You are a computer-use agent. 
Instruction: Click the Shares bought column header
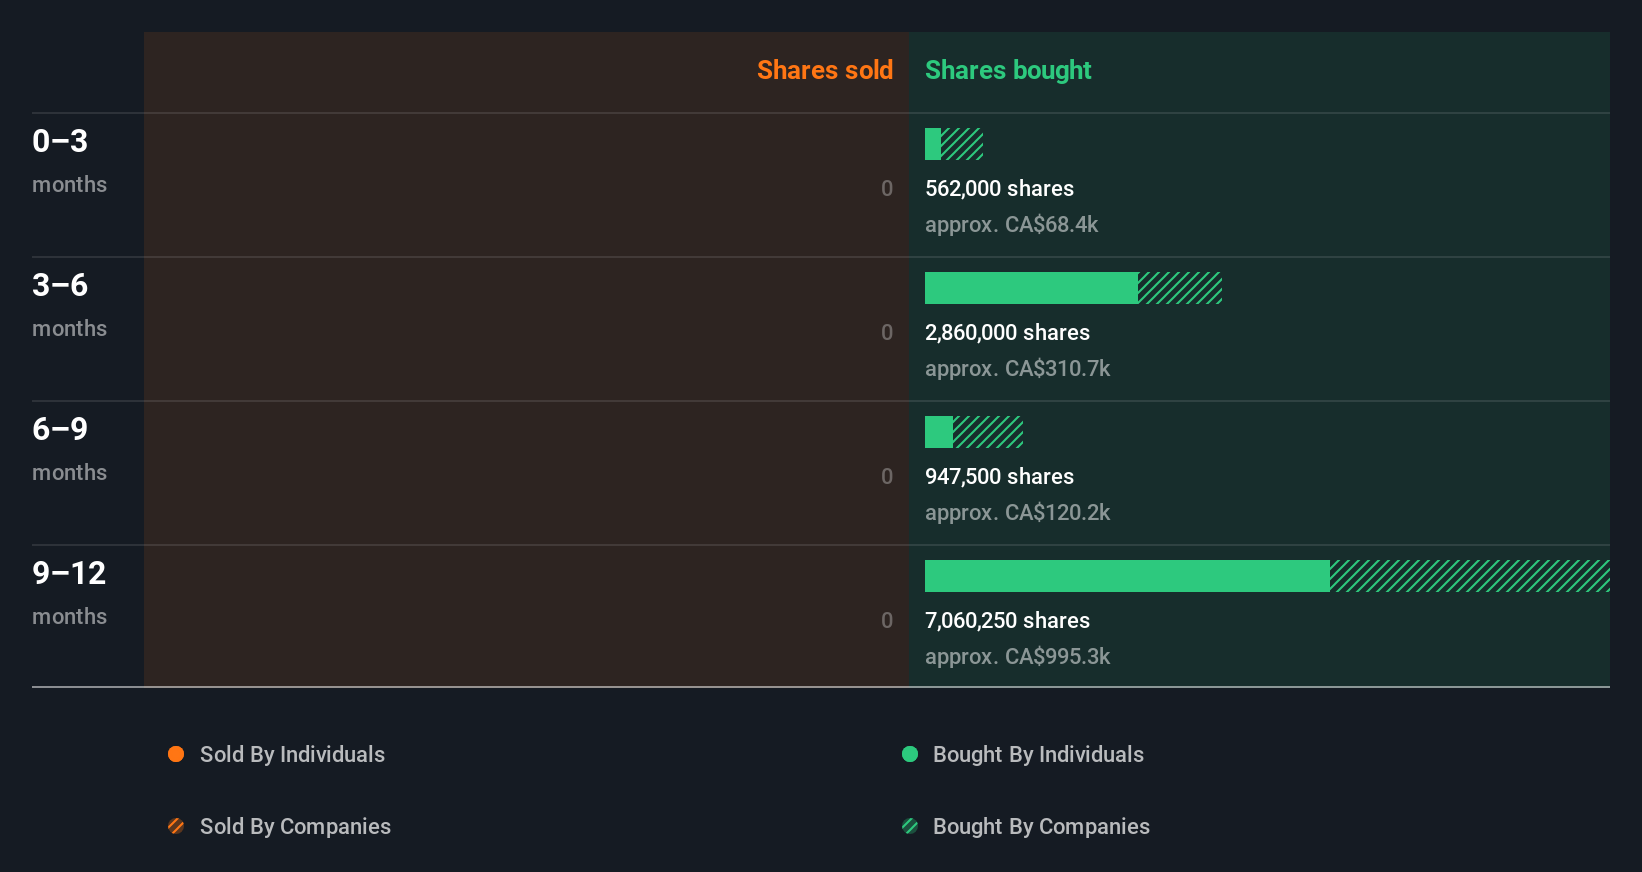[x=1008, y=70]
